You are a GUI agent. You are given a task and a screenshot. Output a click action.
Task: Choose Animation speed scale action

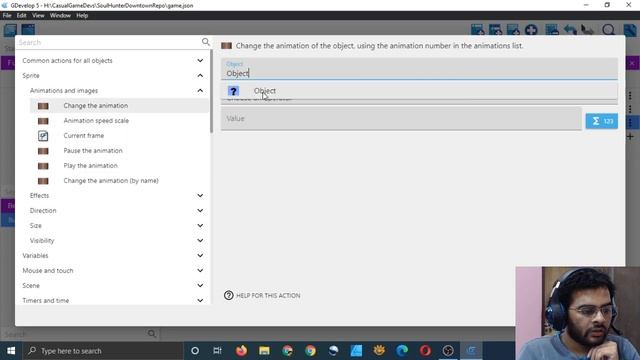pyautogui.click(x=119, y=121)
